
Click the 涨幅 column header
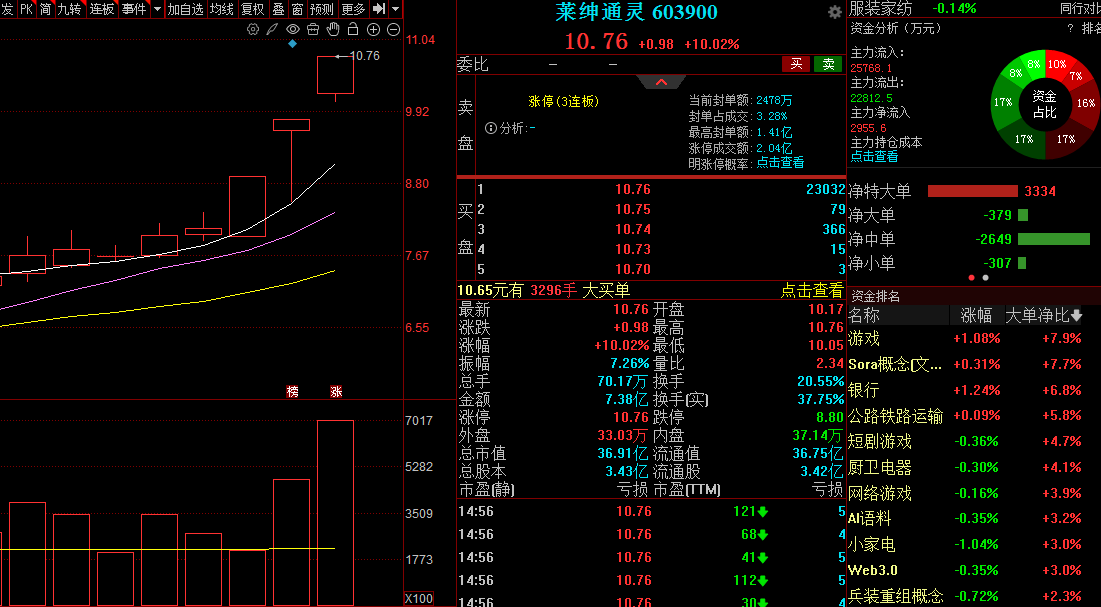click(x=976, y=315)
